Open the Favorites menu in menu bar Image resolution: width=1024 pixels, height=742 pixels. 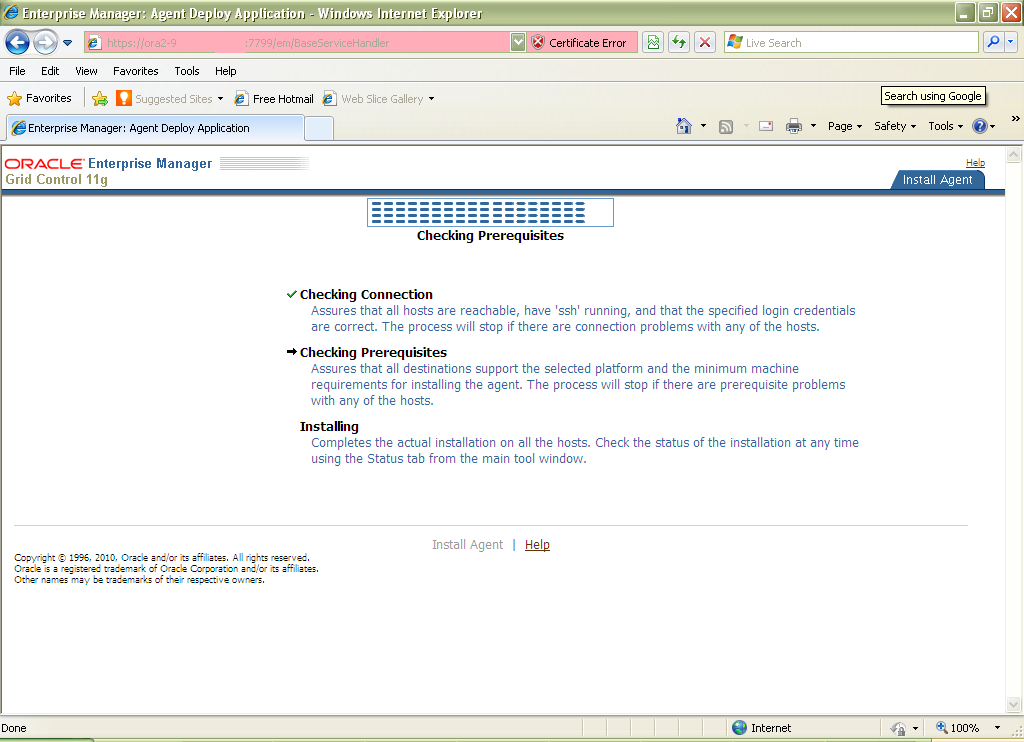click(136, 71)
